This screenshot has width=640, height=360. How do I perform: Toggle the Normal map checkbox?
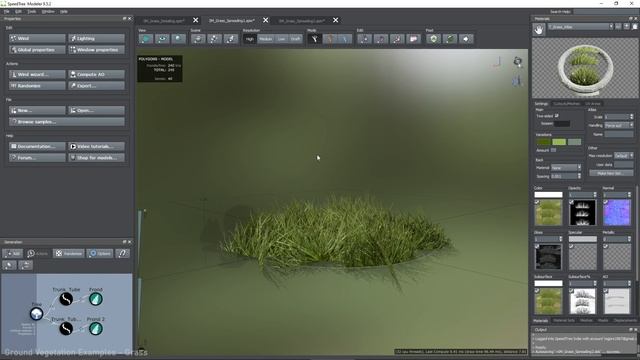[x=605, y=202]
